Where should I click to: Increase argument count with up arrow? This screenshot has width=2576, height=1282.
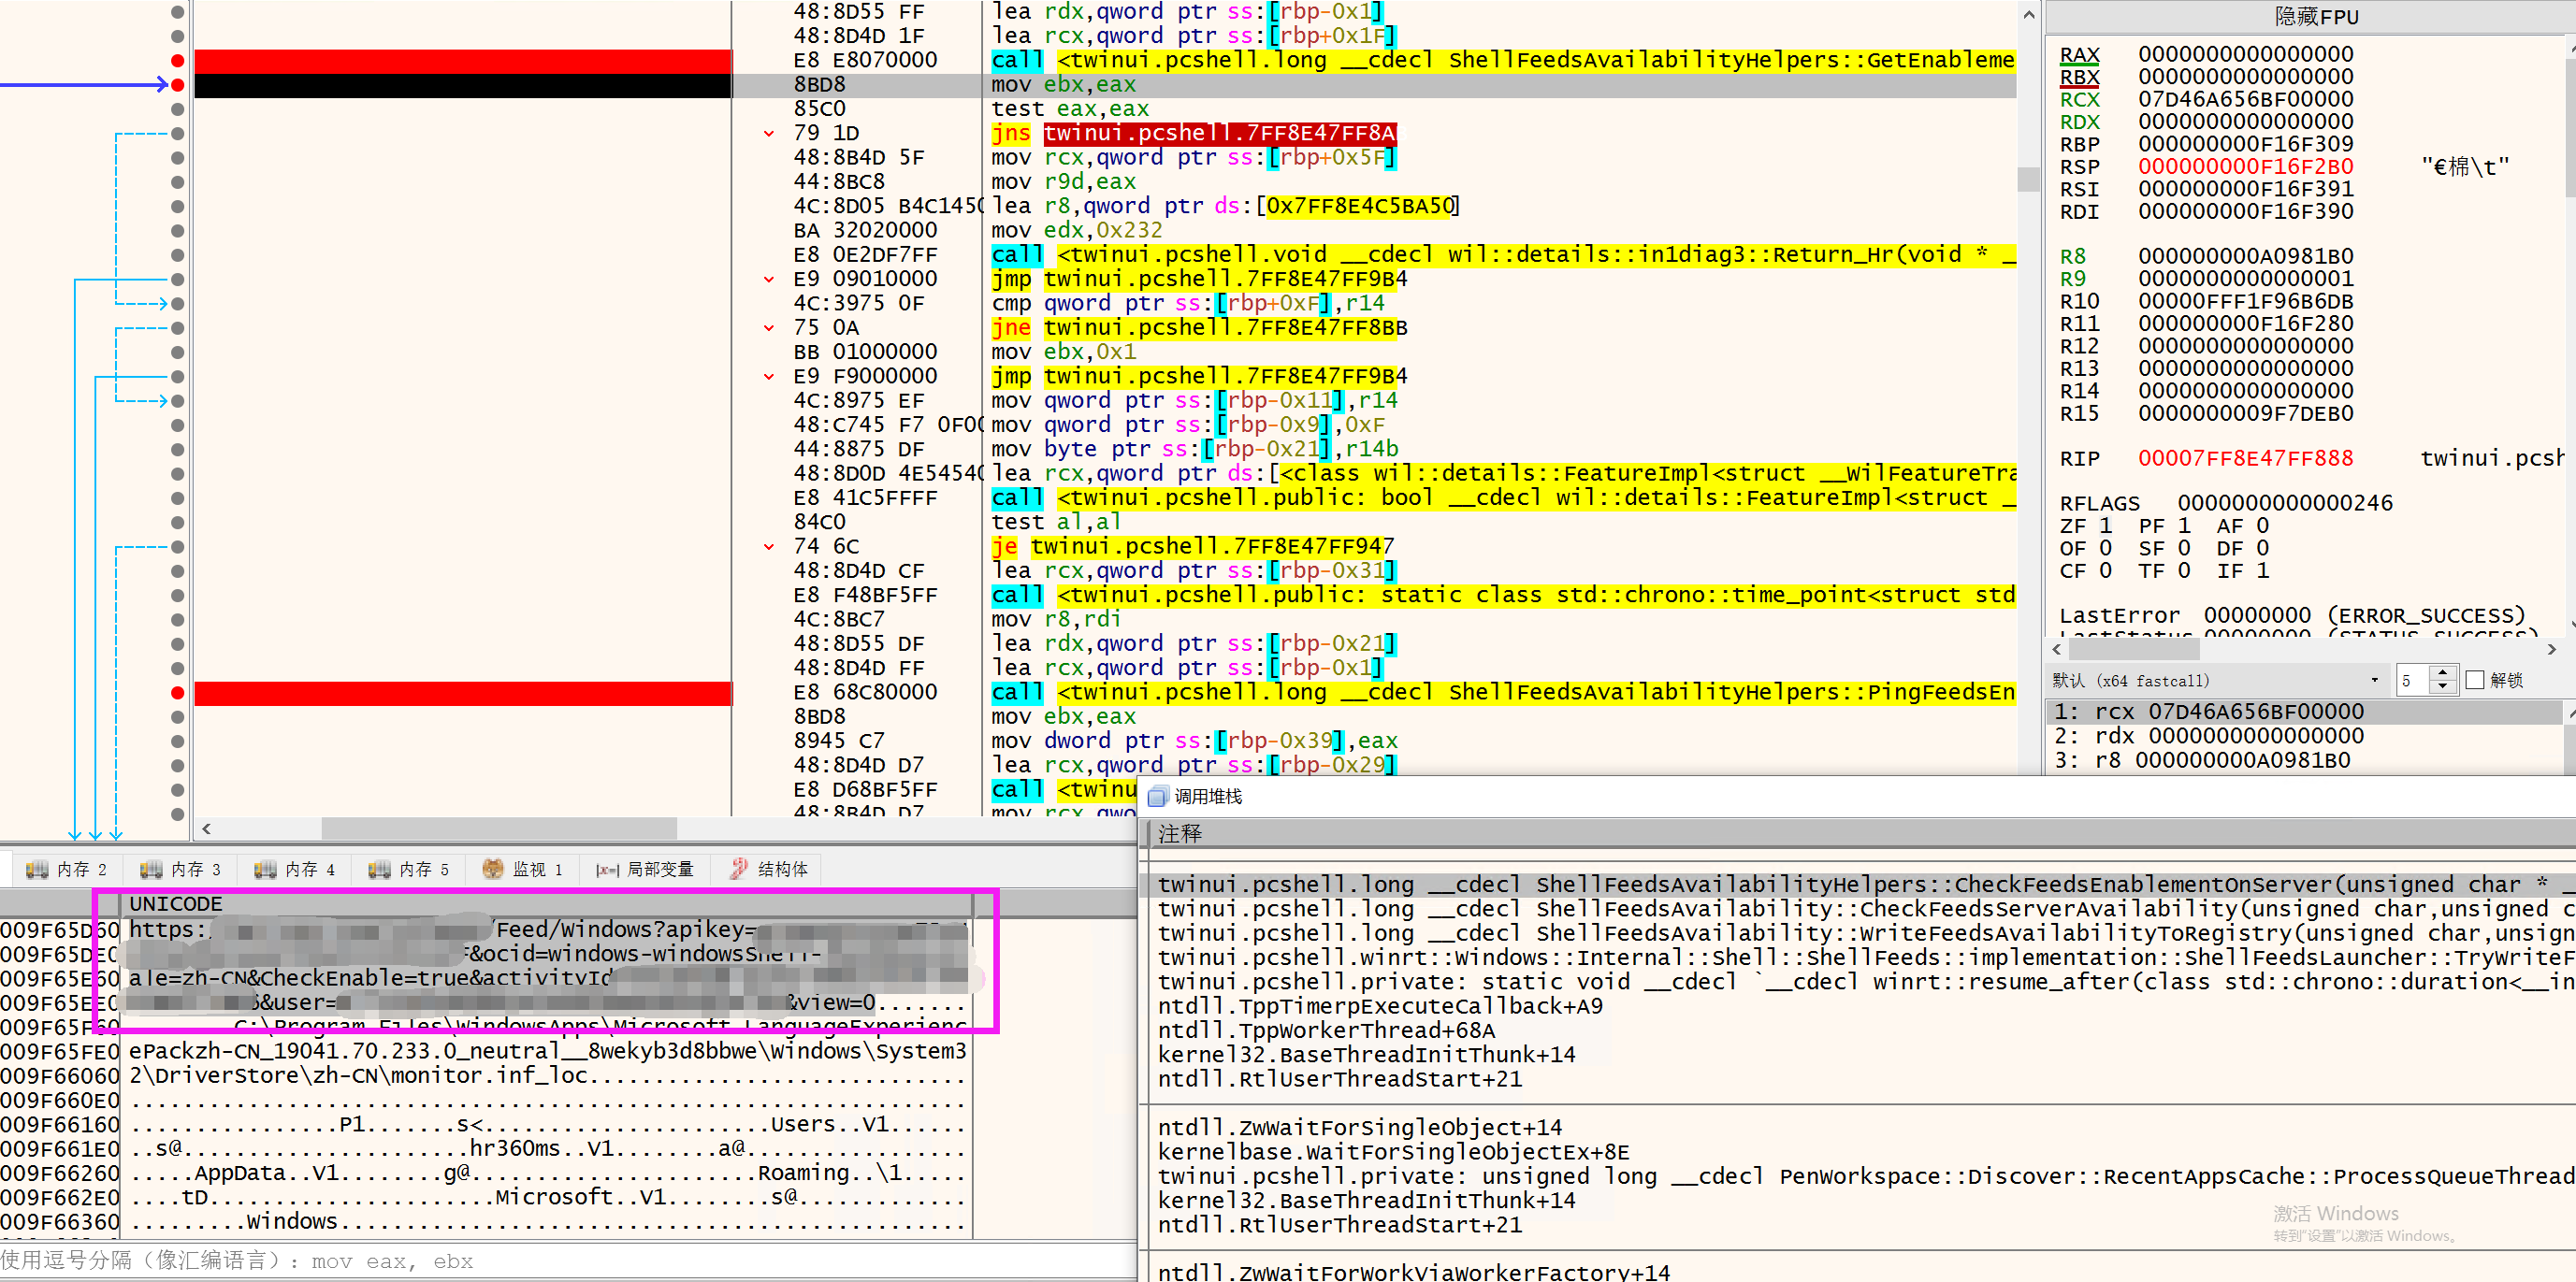coord(2443,673)
